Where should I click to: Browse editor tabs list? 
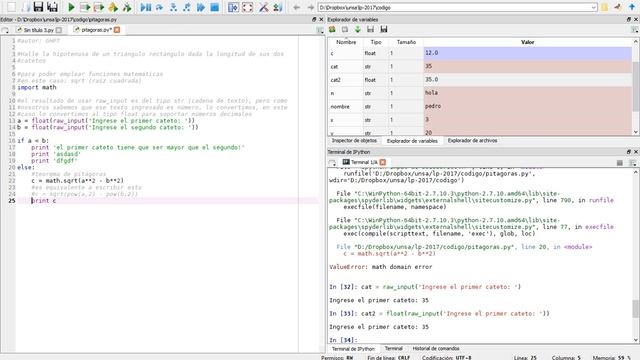[5, 30]
